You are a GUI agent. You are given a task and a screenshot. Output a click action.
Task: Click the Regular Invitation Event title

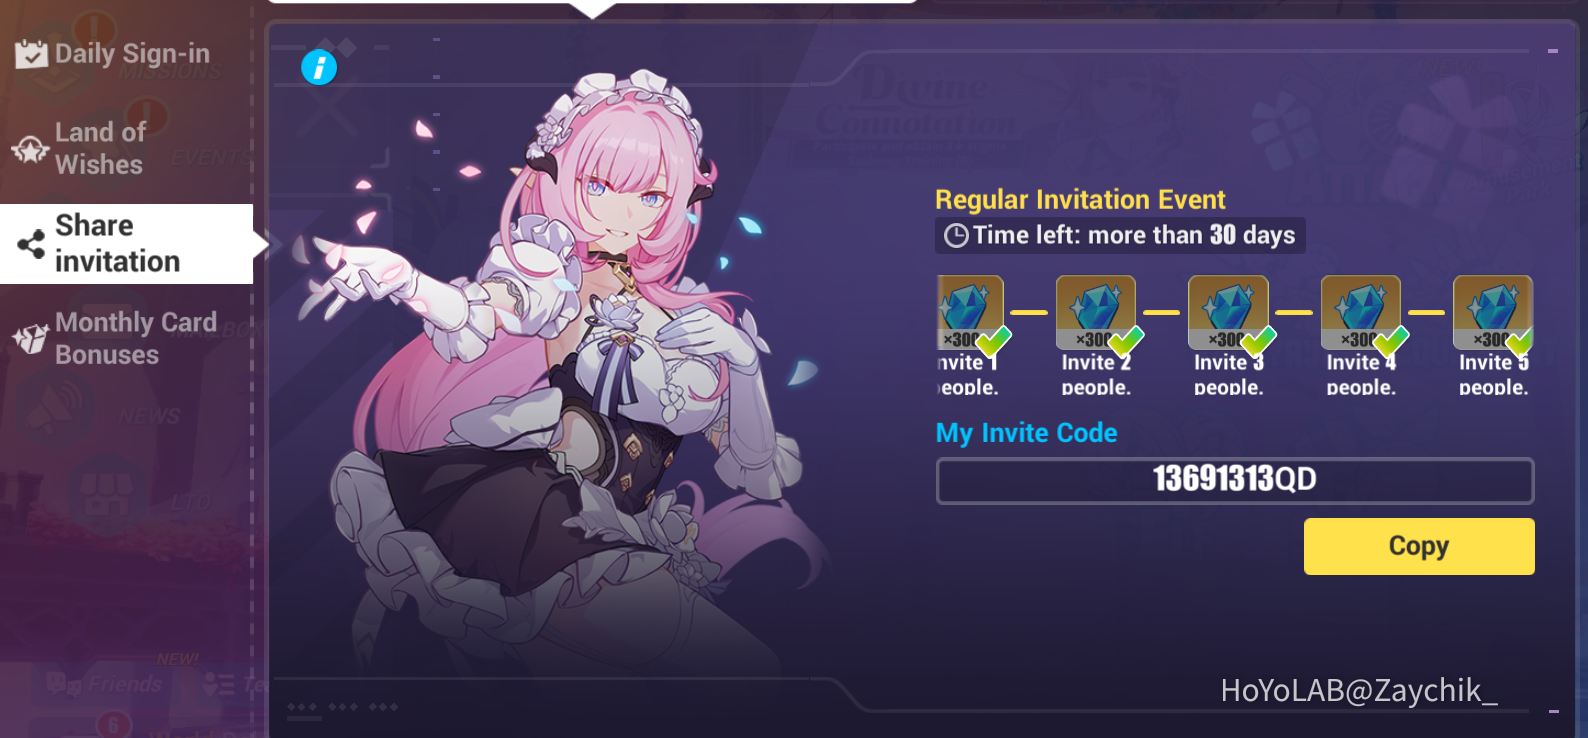(x=1080, y=200)
